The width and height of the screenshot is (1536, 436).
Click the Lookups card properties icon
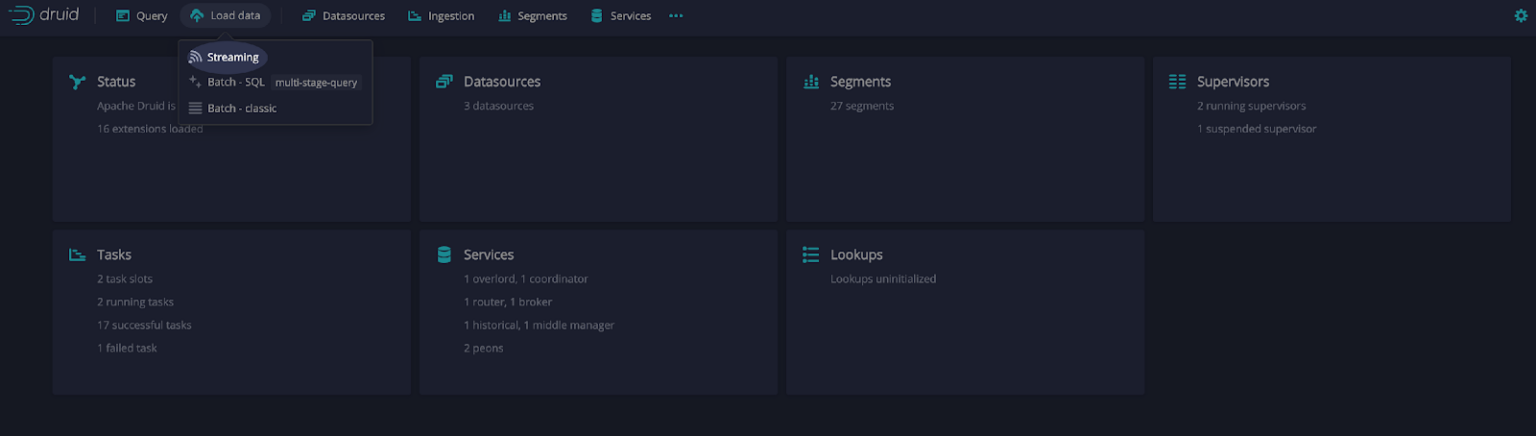pyautogui.click(x=811, y=255)
